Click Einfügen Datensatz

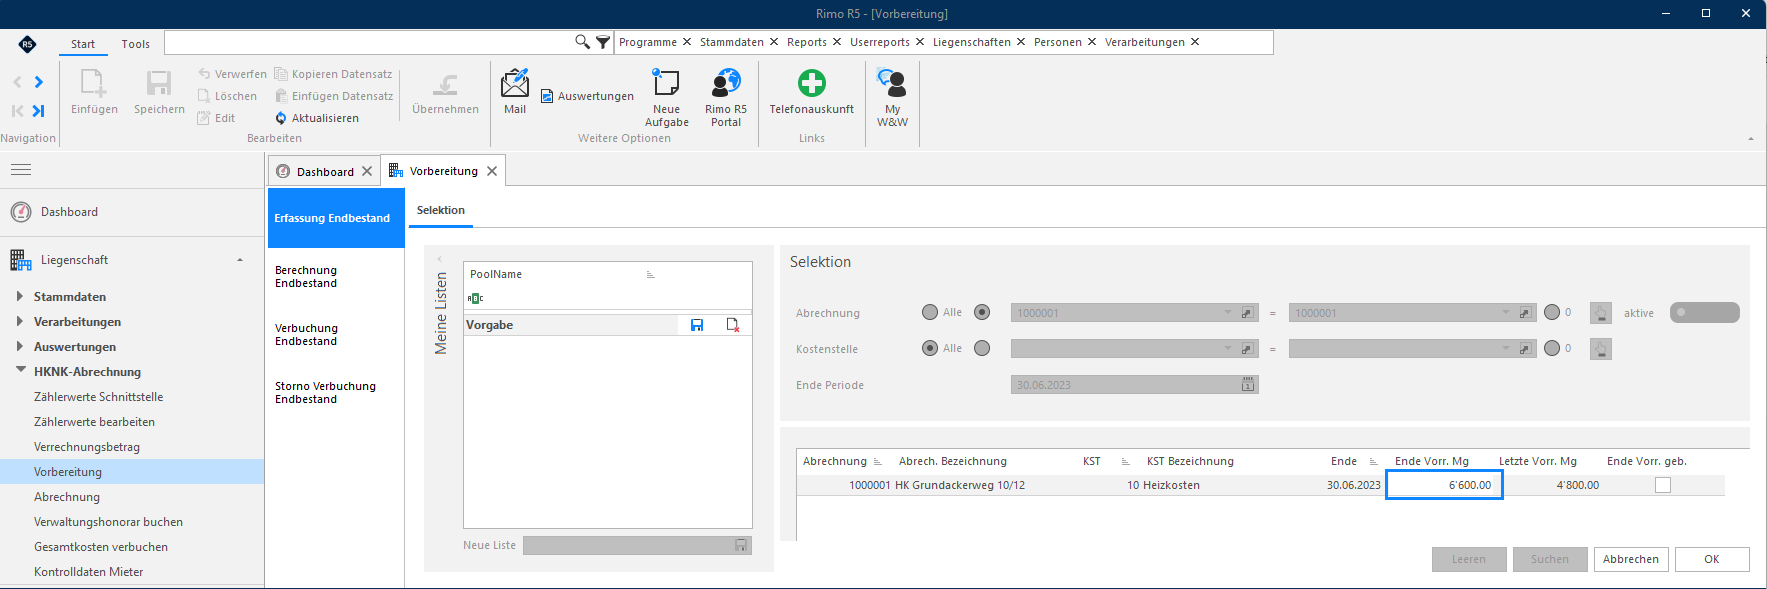334,96
